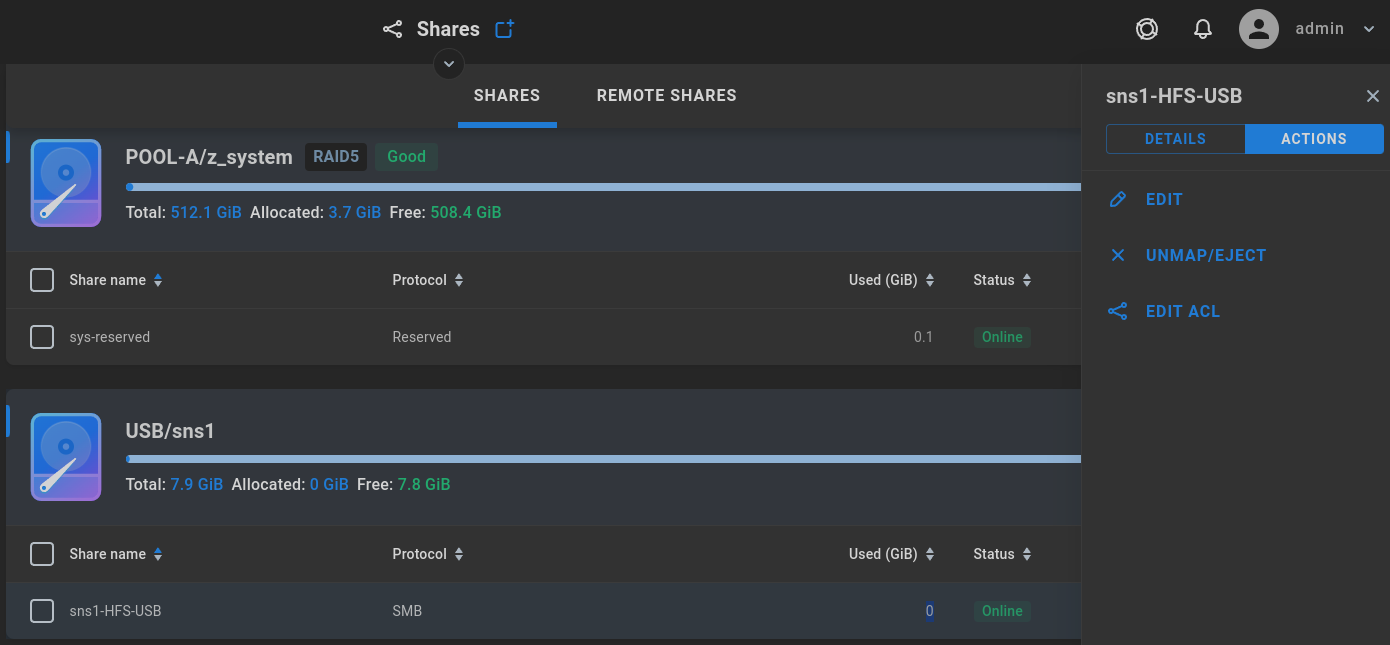This screenshot has width=1390, height=645.
Task: Click the sys-reserved share name
Action: tap(110, 337)
